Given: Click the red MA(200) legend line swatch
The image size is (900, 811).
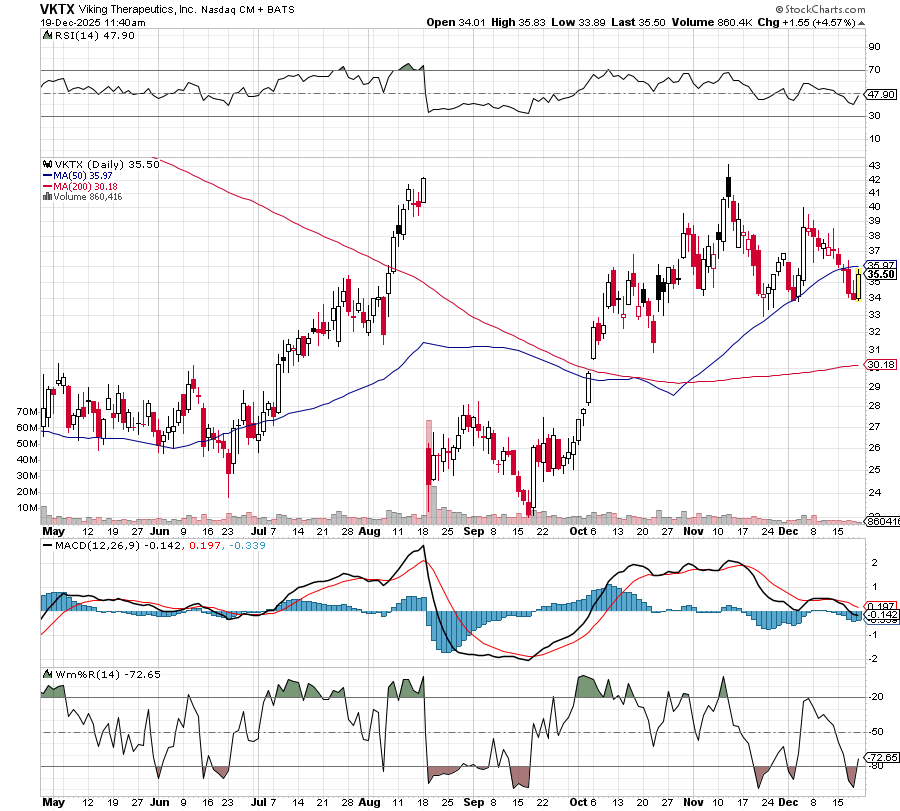Looking at the screenshot, I should coord(47,186).
